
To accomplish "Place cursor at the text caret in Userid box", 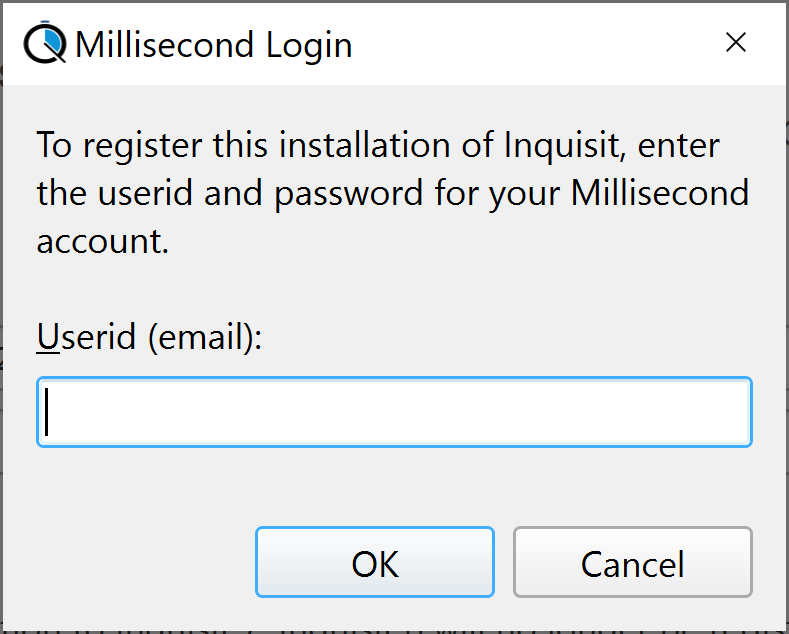I will 47,412.
